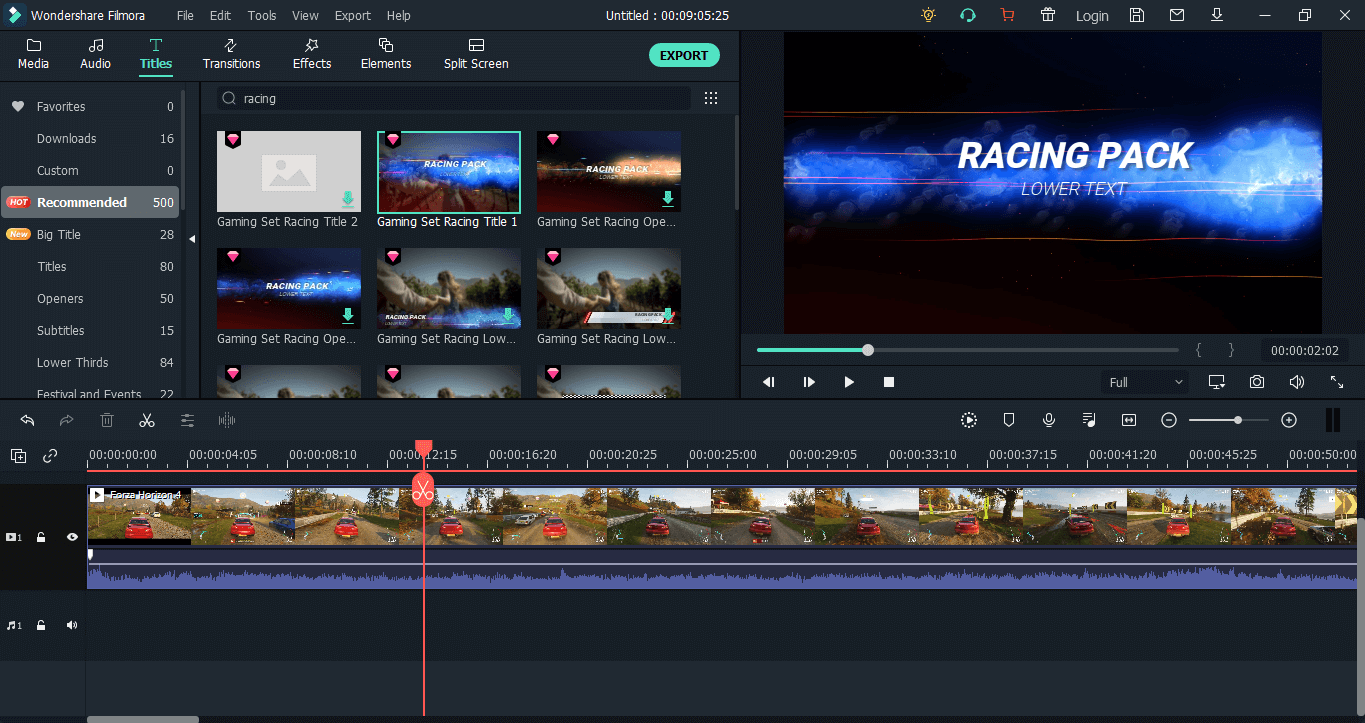Open the headset support icon

tap(968, 15)
